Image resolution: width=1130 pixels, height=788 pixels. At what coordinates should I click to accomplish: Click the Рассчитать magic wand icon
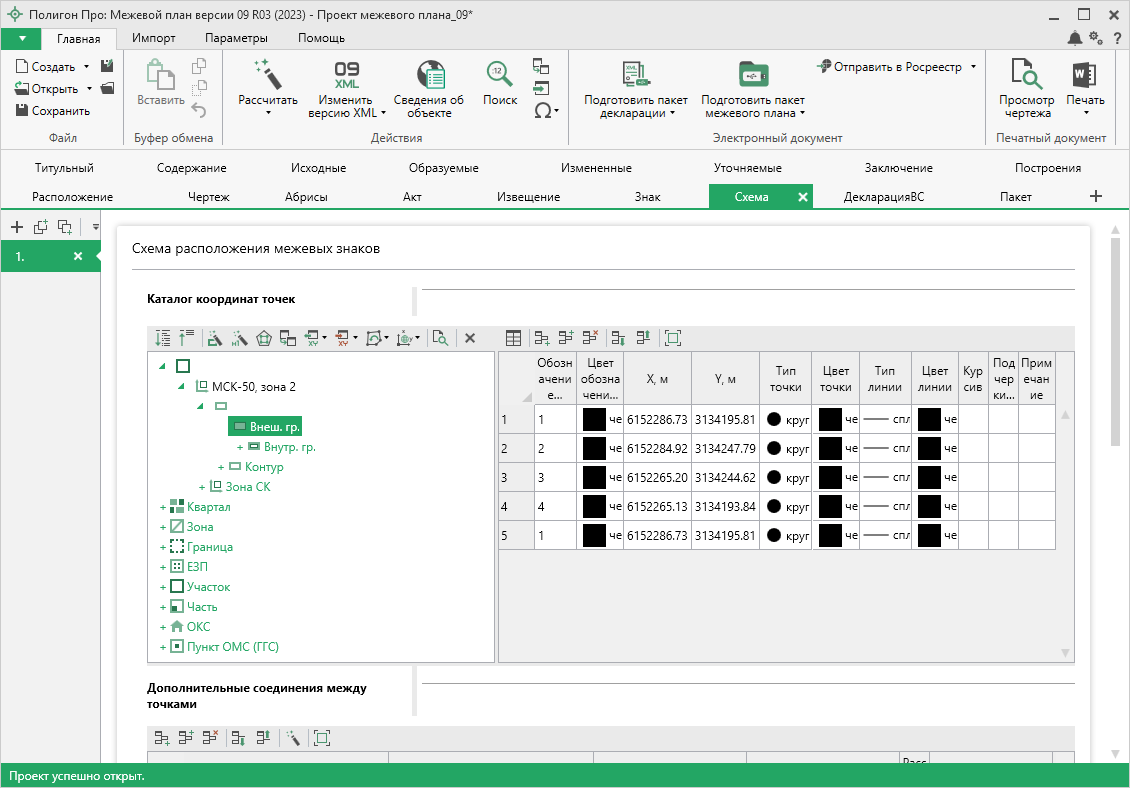click(x=267, y=73)
